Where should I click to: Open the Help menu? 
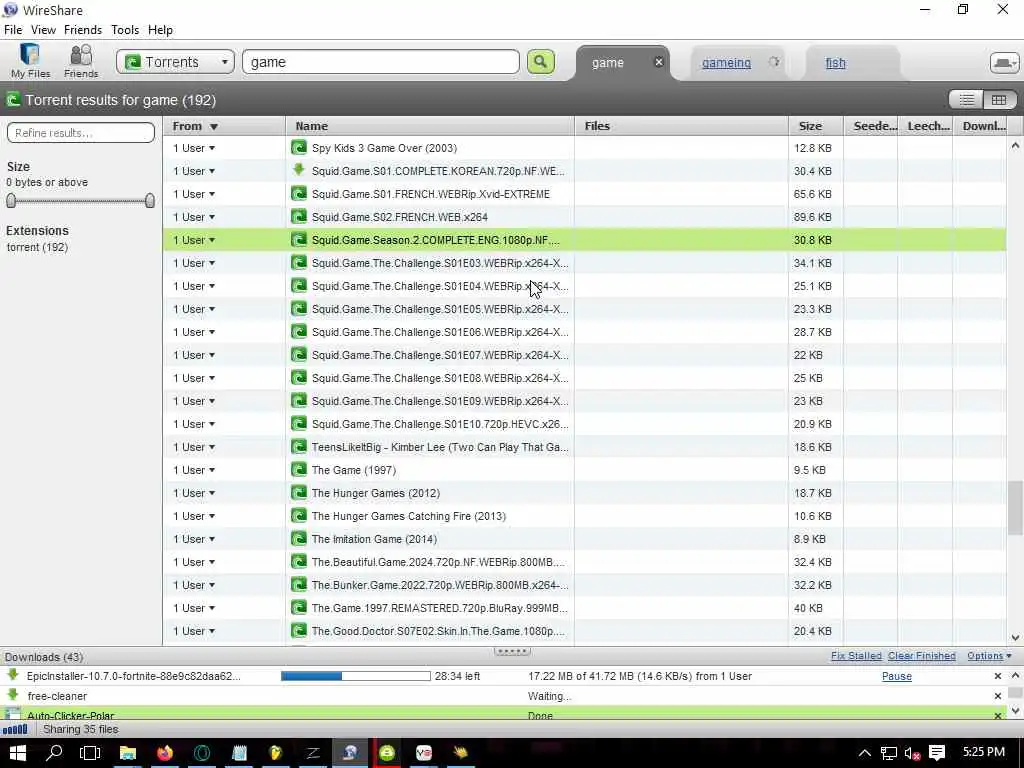point(160,30)
